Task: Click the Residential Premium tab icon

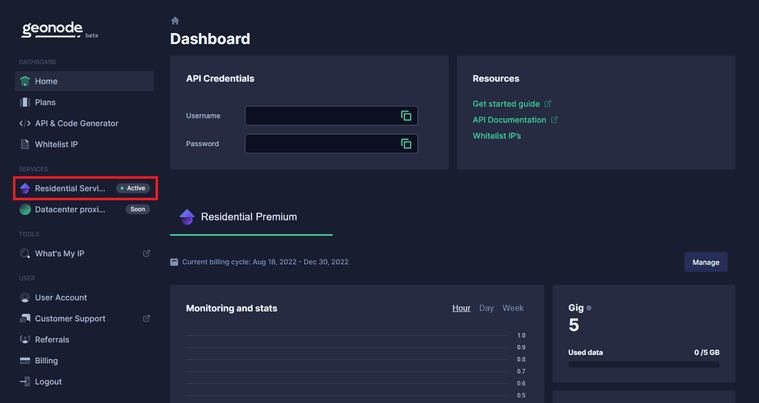Action: click(187, 217)
